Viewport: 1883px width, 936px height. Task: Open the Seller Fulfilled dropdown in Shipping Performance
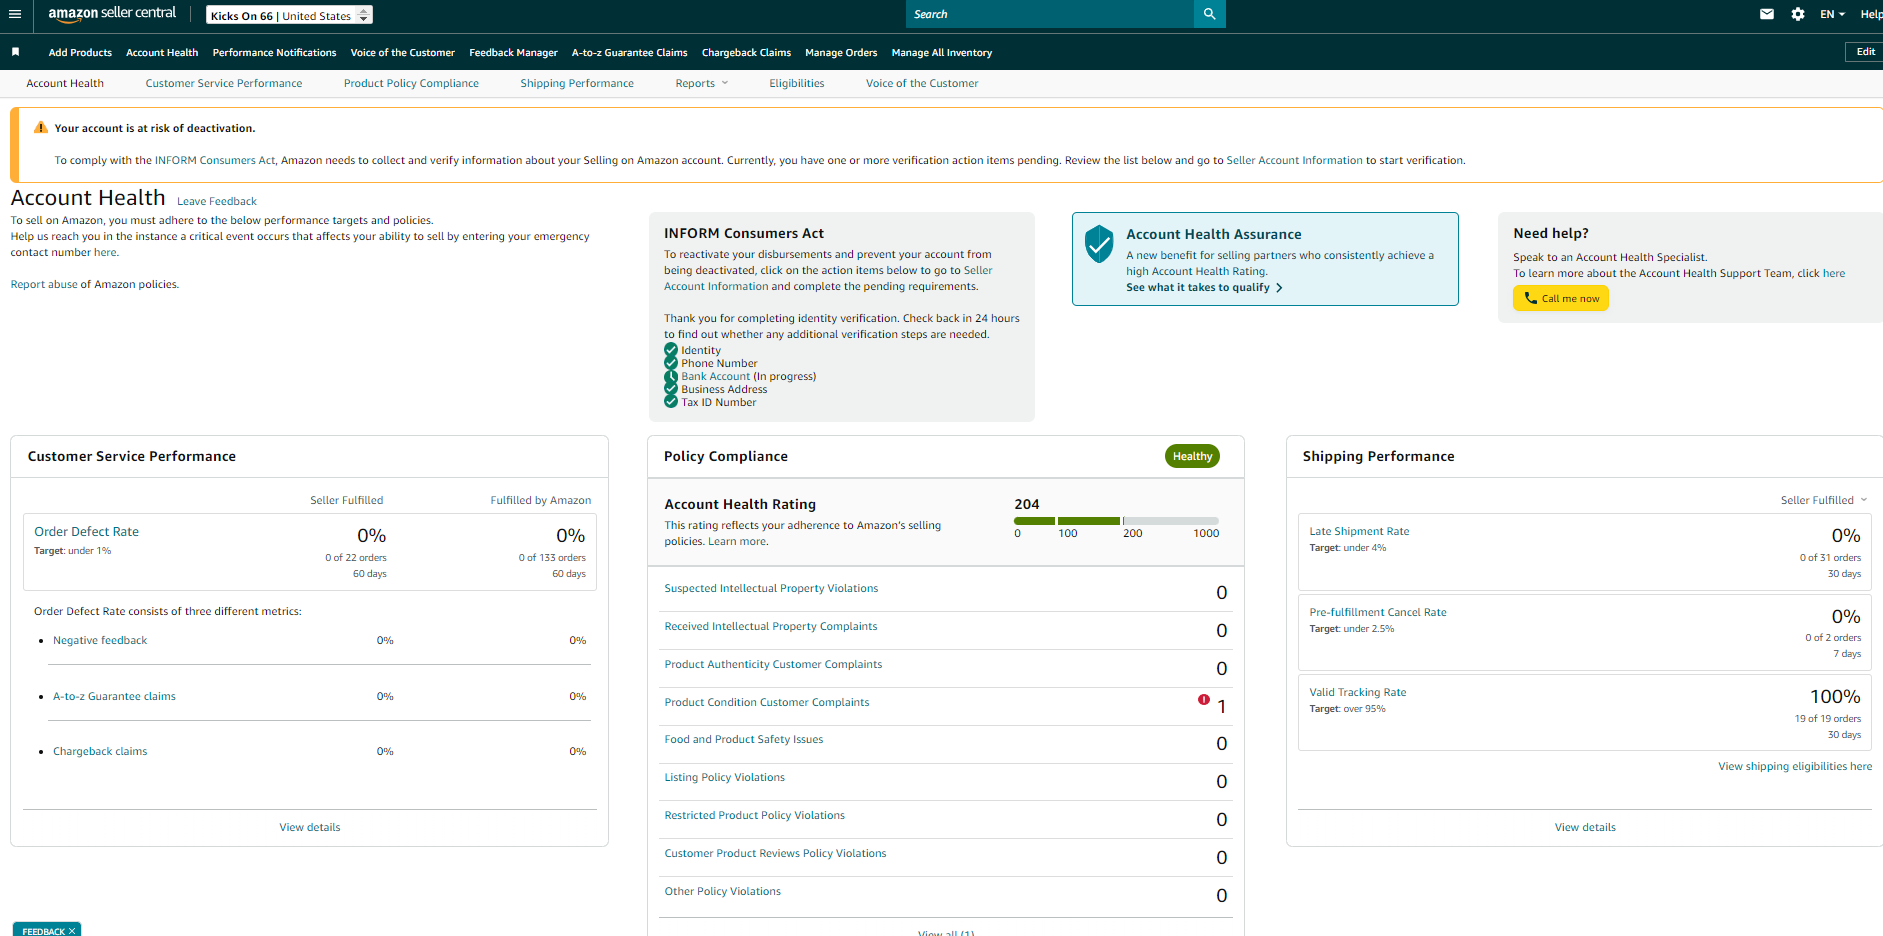tap(1823, 500)
